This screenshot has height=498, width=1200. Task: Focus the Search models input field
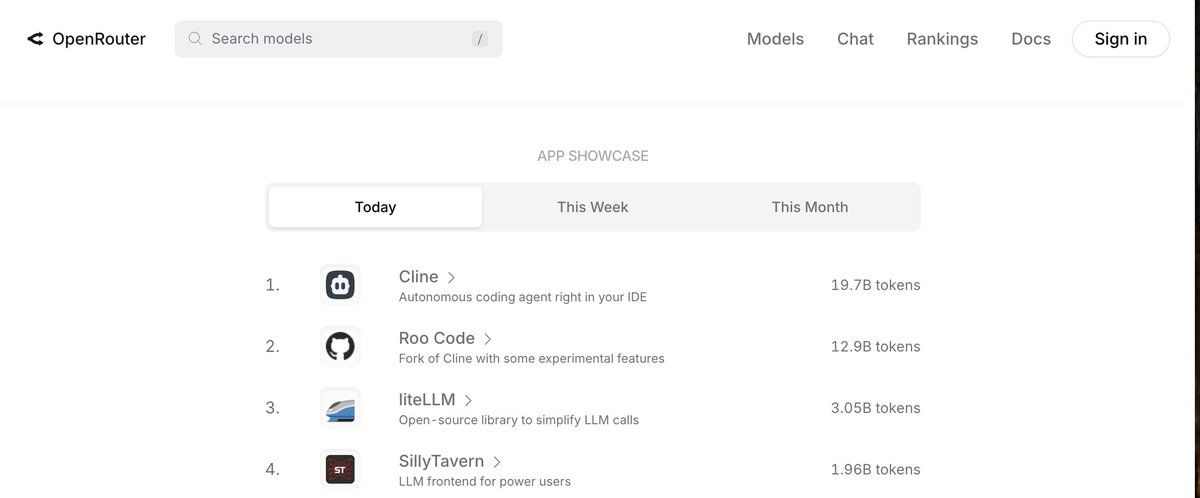coord(339,39)
